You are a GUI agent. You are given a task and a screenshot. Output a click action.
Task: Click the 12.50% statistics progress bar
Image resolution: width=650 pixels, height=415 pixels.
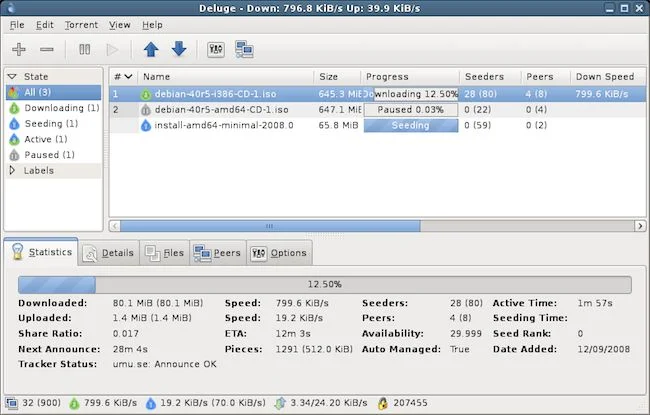(325, 284)
